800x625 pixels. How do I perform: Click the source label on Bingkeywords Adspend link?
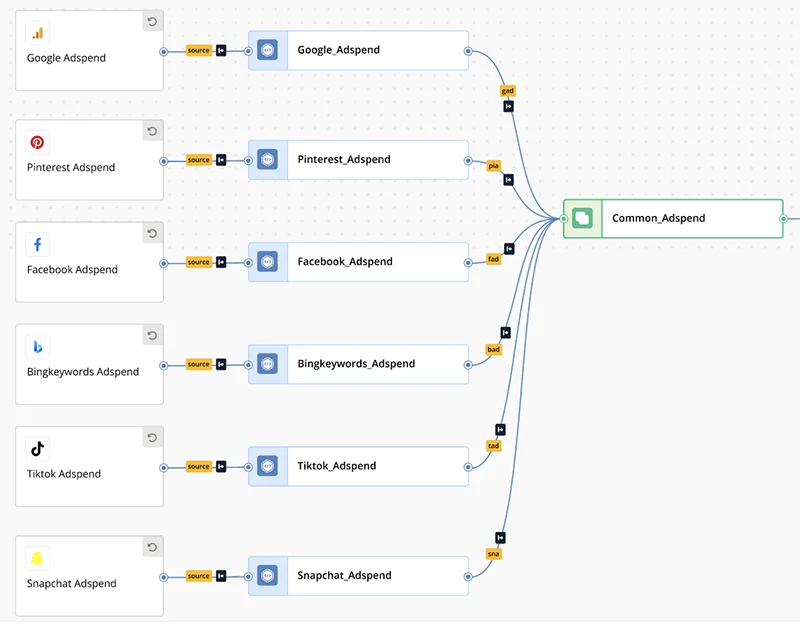pos(198,364)
